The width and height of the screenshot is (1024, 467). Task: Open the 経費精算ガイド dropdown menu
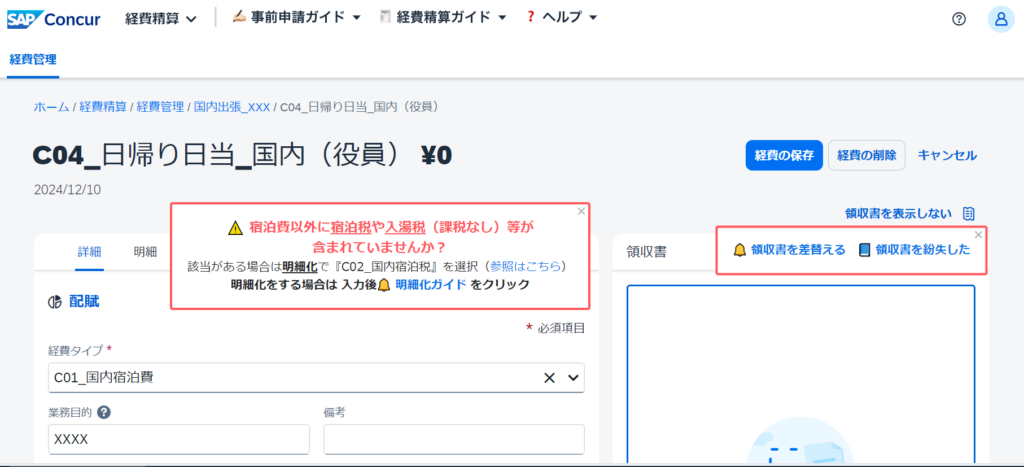pyautogui.click(x=444, y=18)
